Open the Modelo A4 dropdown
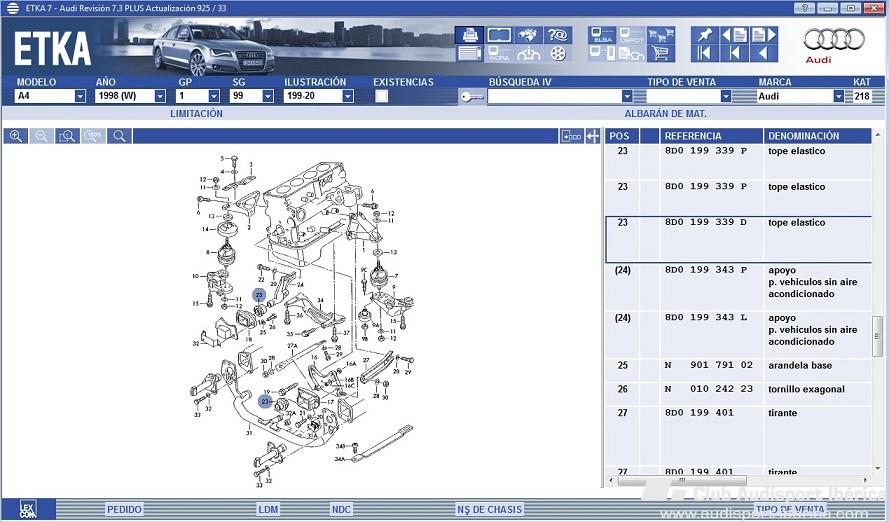Screen dimensions: 889x522 (x=80, y=96)
